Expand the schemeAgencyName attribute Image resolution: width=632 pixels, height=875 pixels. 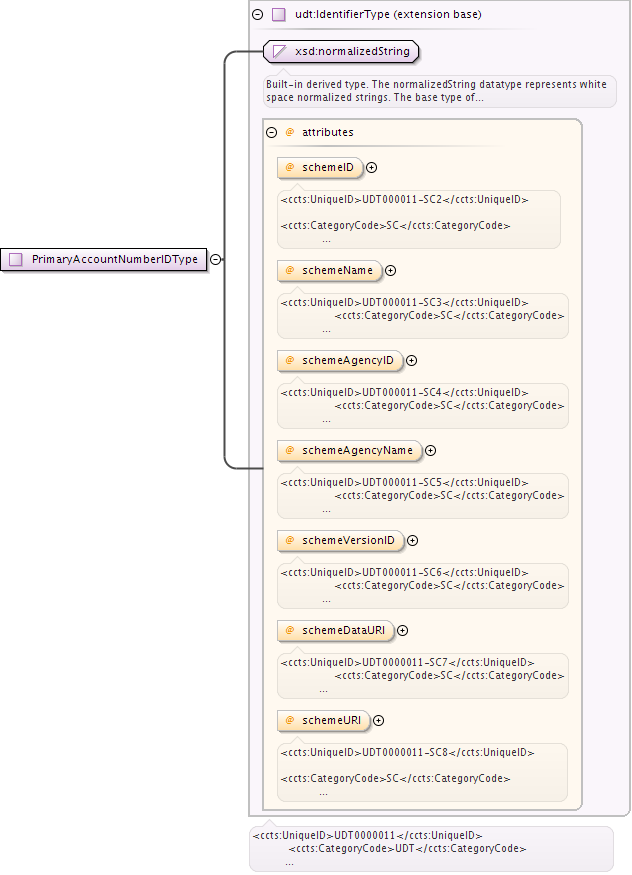pyautogui.click(x=431, y=451)
